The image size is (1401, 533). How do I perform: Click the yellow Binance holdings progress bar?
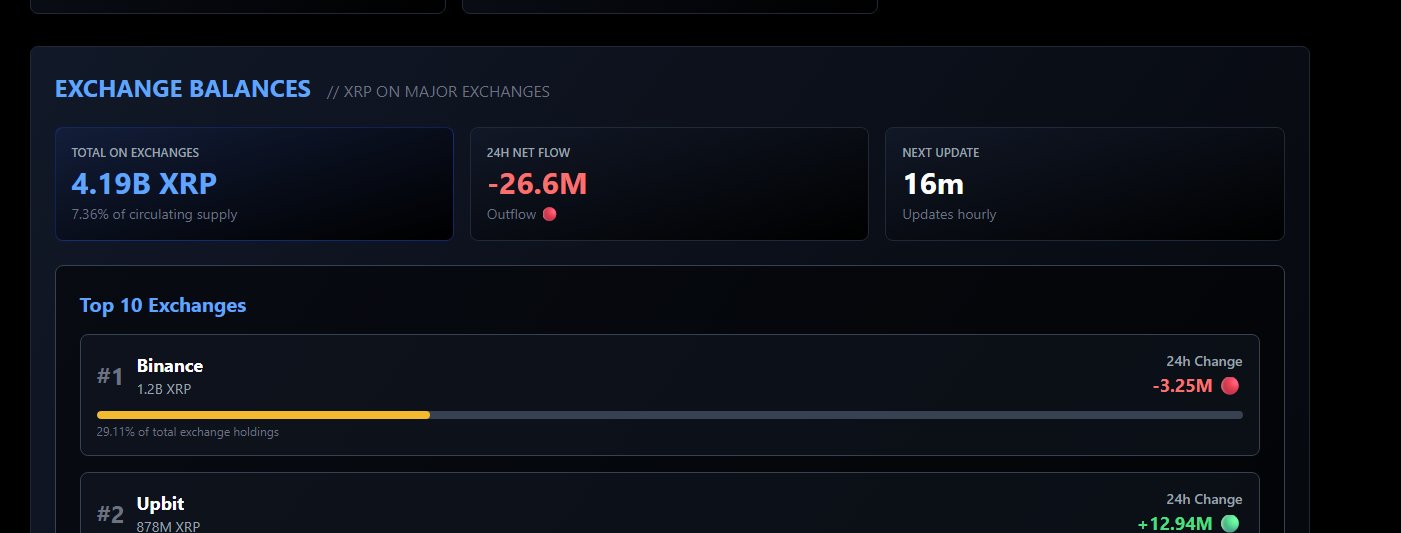[x=263, y=414]
